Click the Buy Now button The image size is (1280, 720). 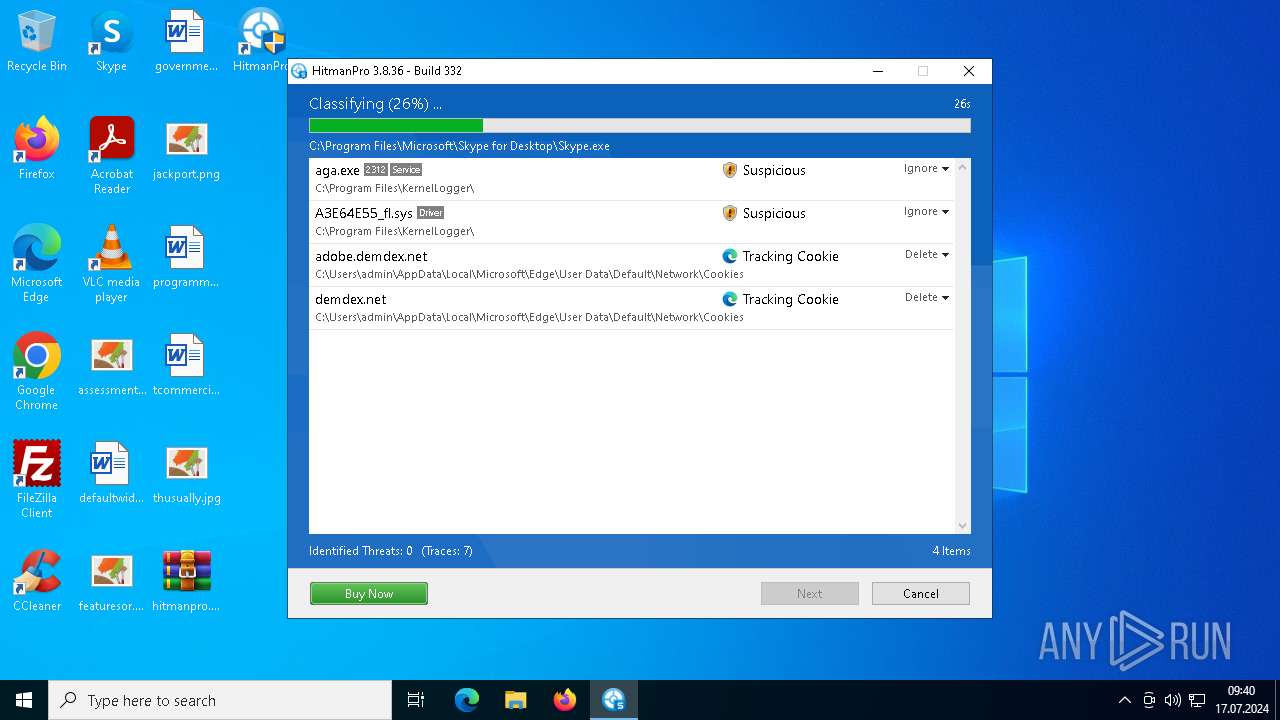coord(369,594)
